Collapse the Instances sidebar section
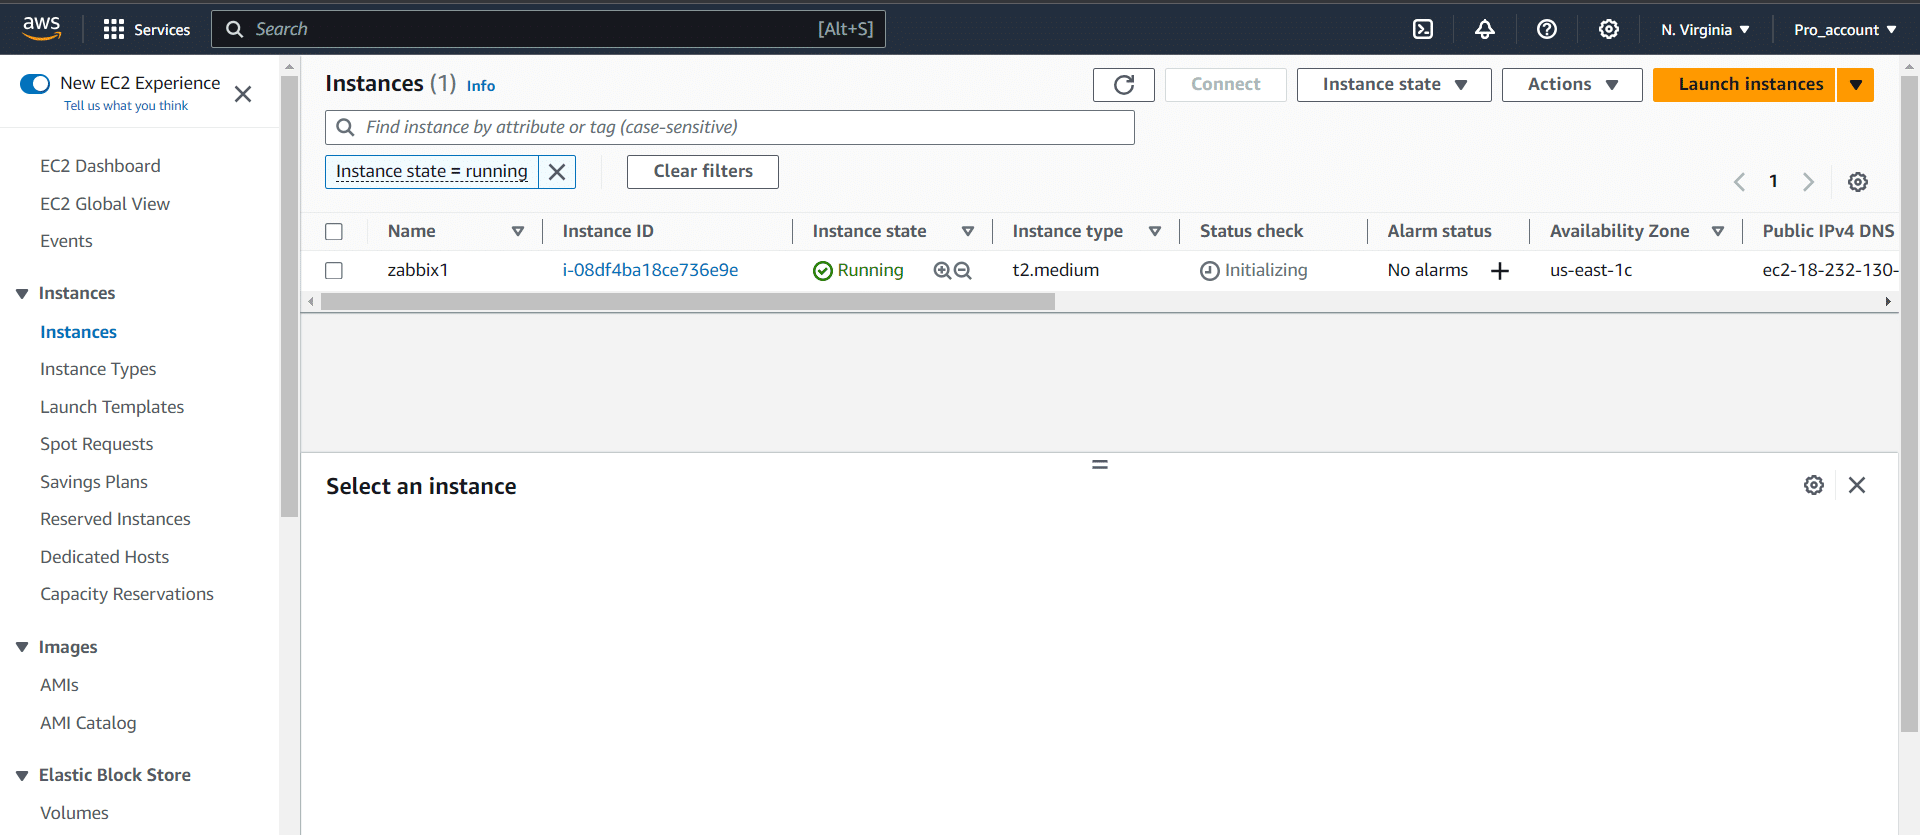1920x835 pixels. tap(22, 294)
